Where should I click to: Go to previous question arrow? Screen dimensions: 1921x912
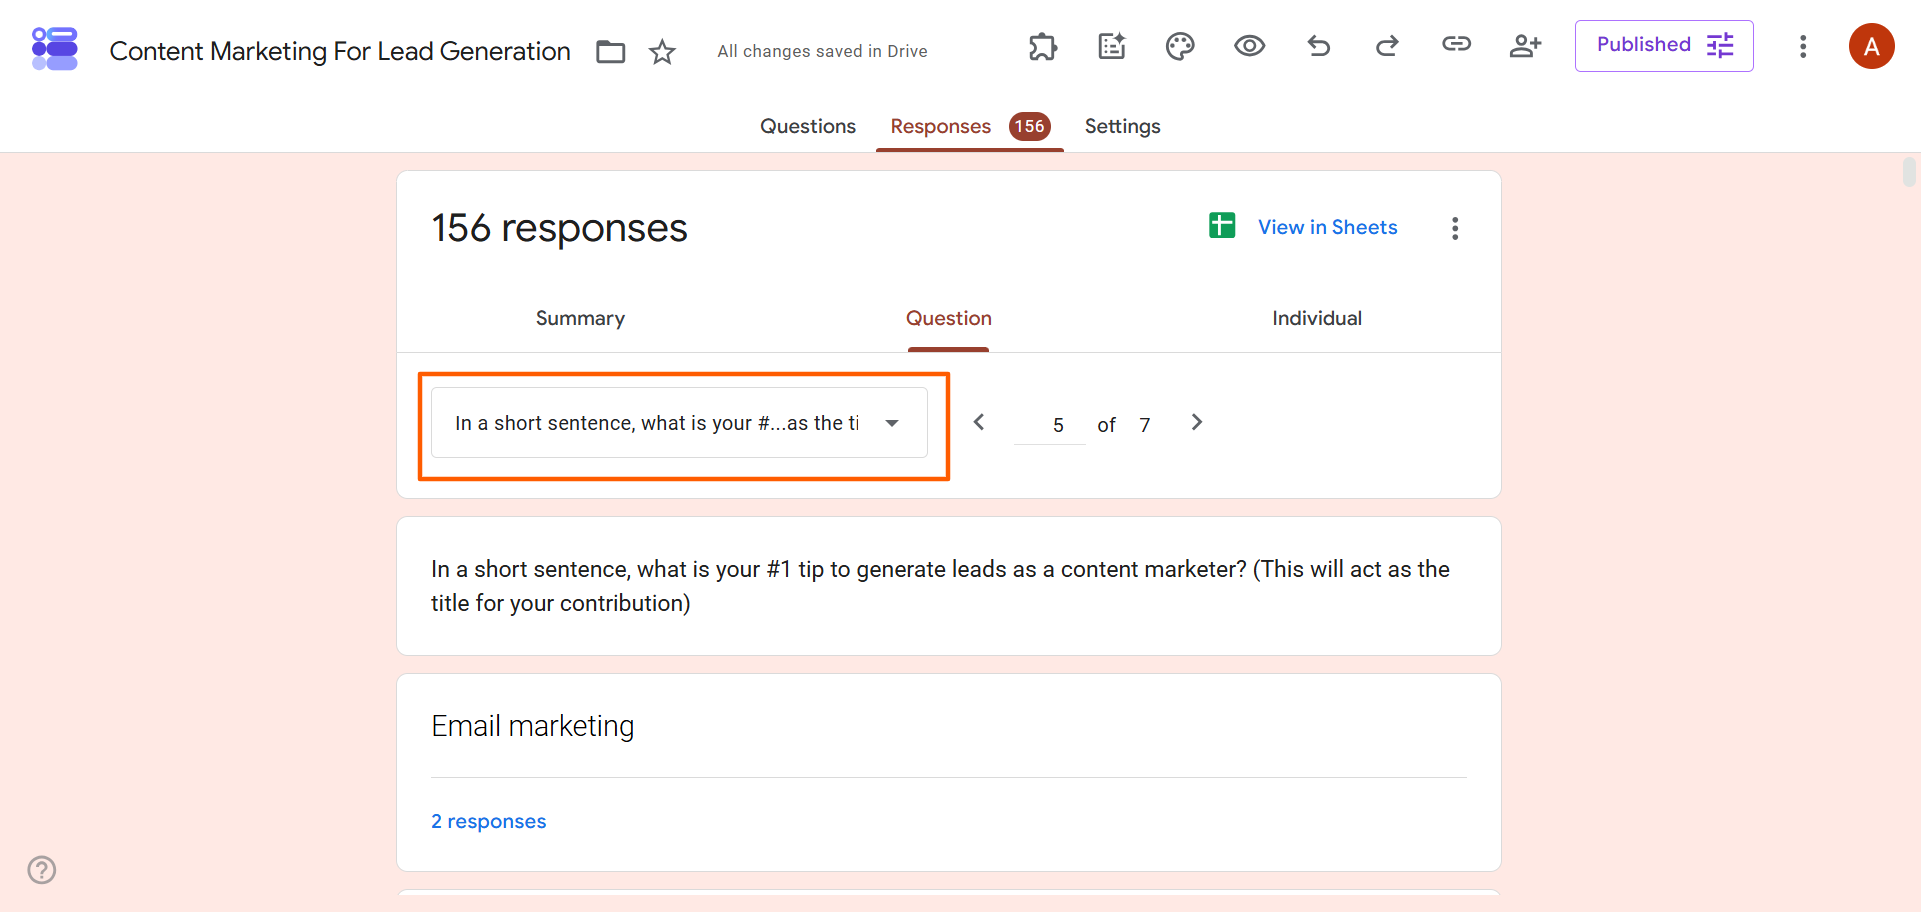click(x=979, y=422)
